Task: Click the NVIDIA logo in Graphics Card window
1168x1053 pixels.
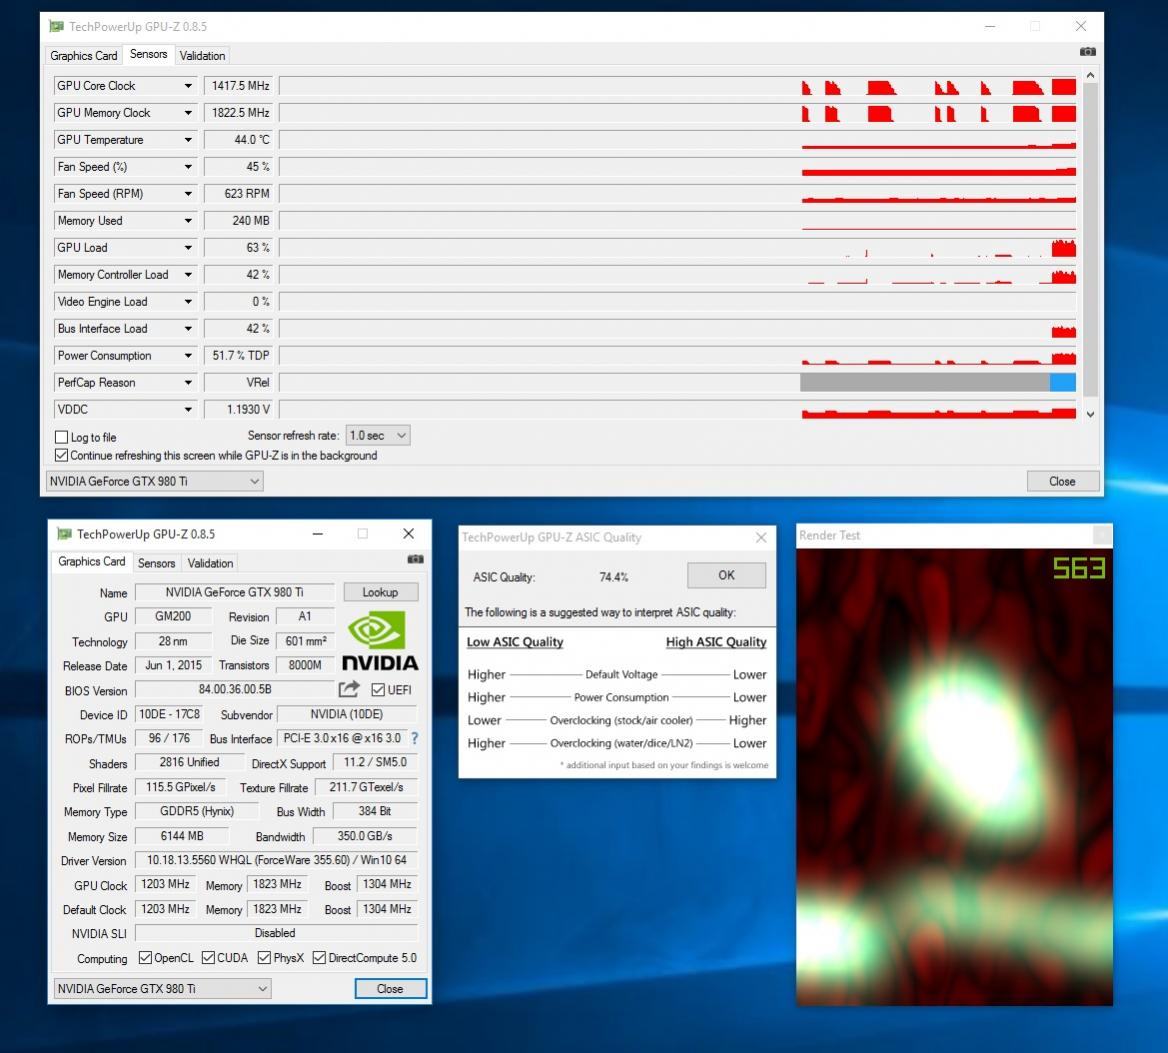Action: pos(380,640)
